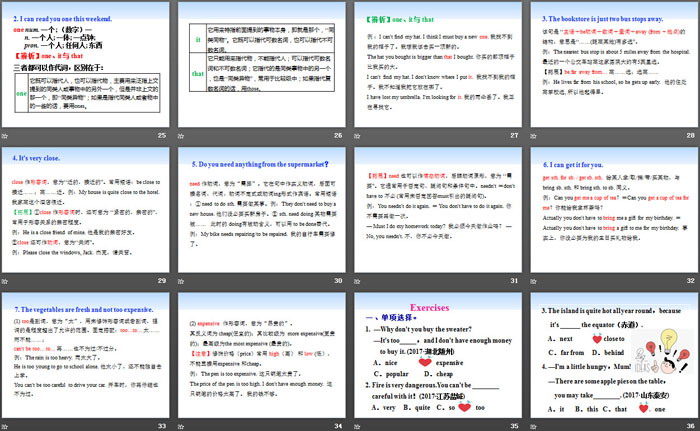Click the animation star icon under slide 33
Image resolution: width=700 pixels, height=431 pixels.
(5, 427)
